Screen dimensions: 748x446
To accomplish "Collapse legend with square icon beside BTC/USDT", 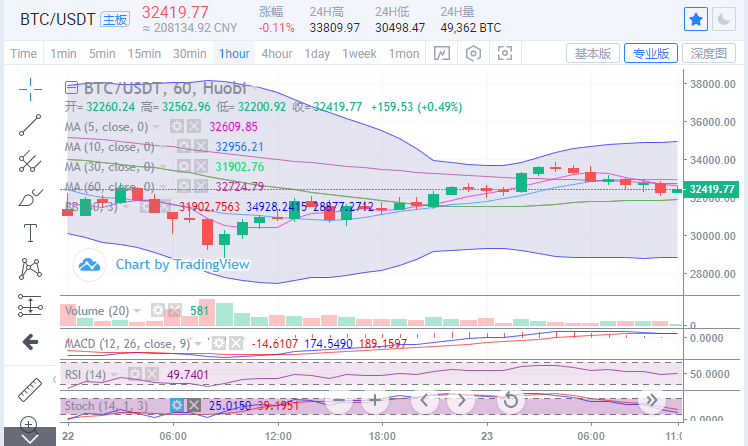I will click(x=71, y=88).
